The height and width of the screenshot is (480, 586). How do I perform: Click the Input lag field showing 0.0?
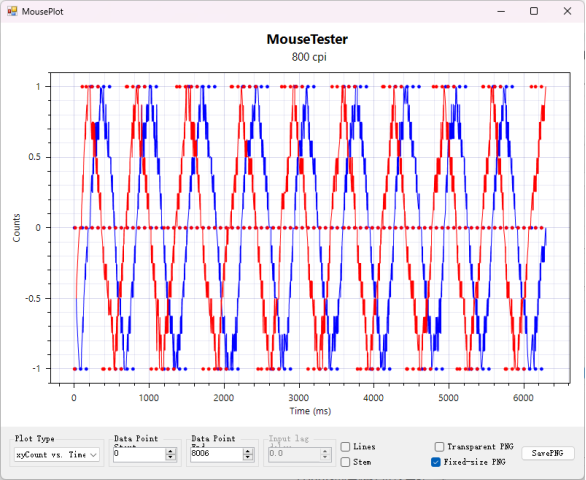click(293, 454)
